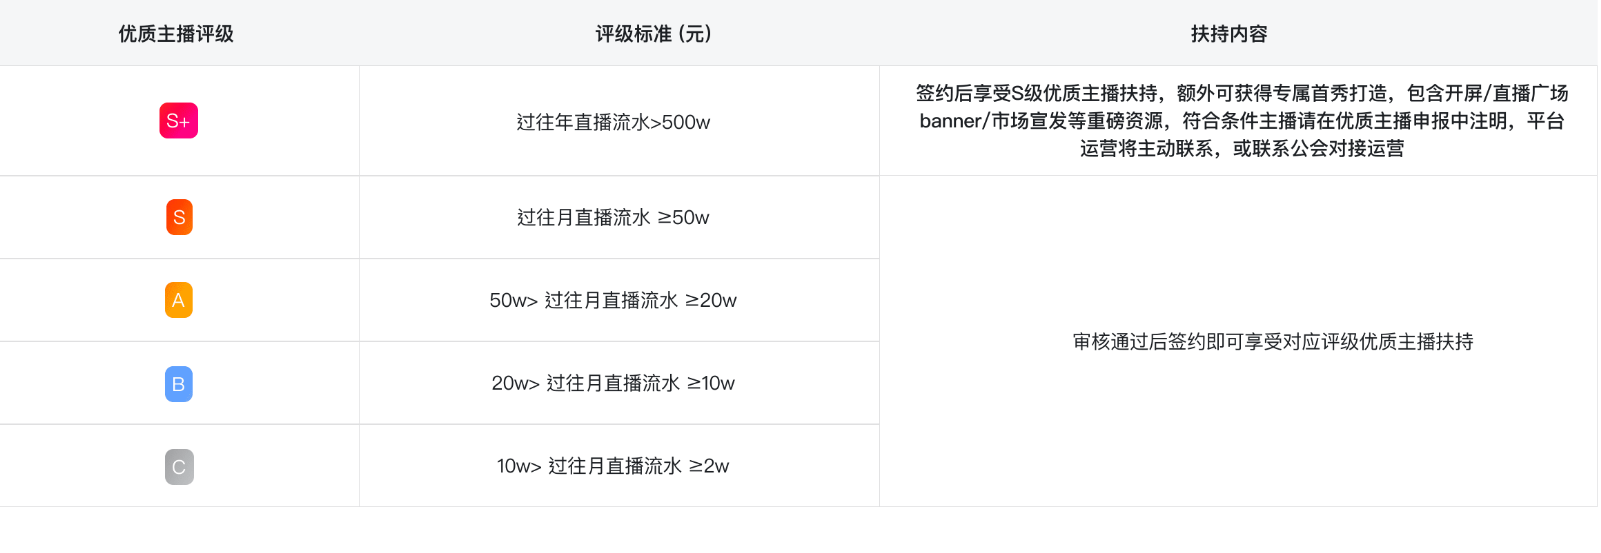Click the 10w> 过往月直播流水 ≥2w criteria
This screenshot has width=1601, height=553.
613,466
